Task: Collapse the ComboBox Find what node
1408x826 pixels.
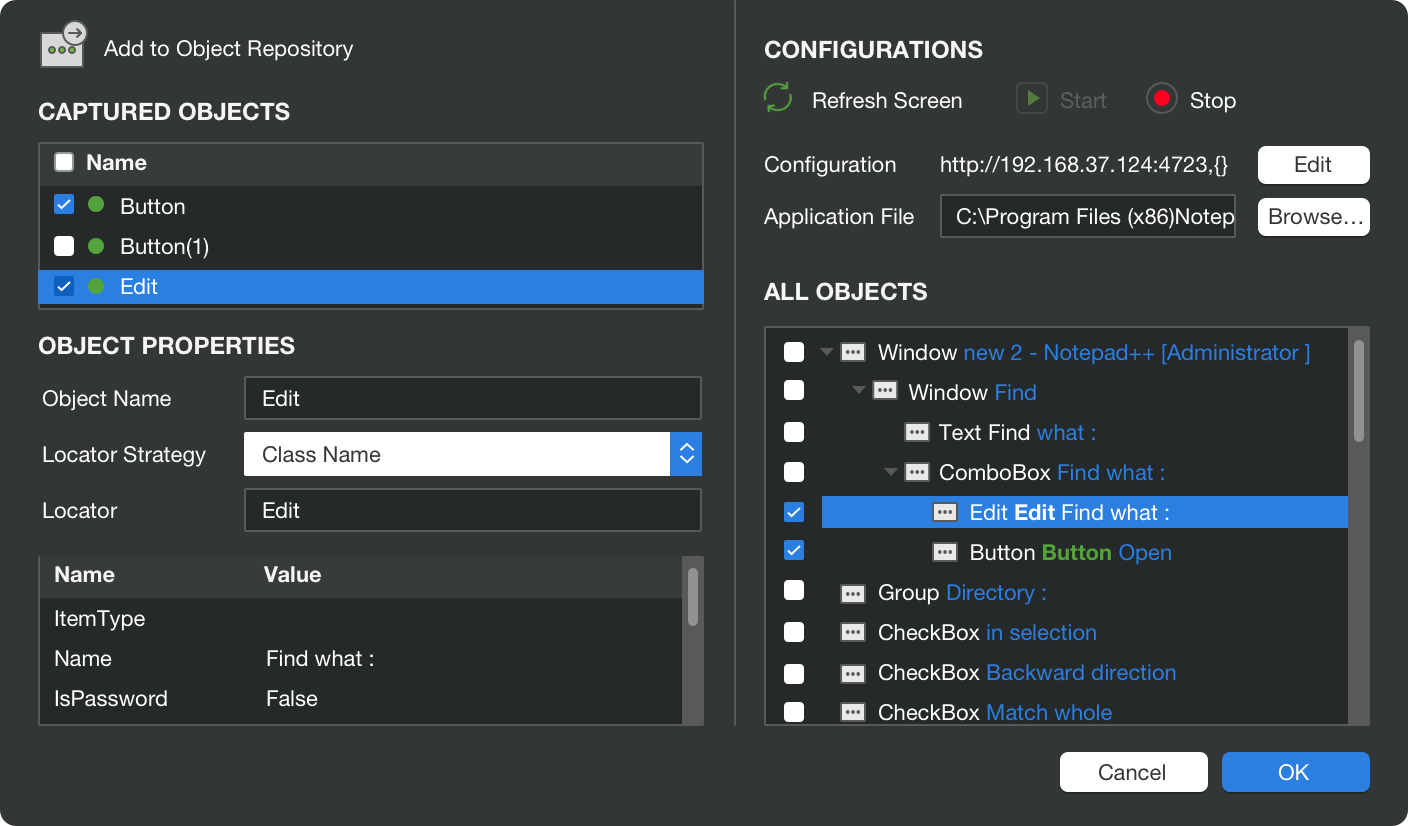Action: (x=889, y=472)
